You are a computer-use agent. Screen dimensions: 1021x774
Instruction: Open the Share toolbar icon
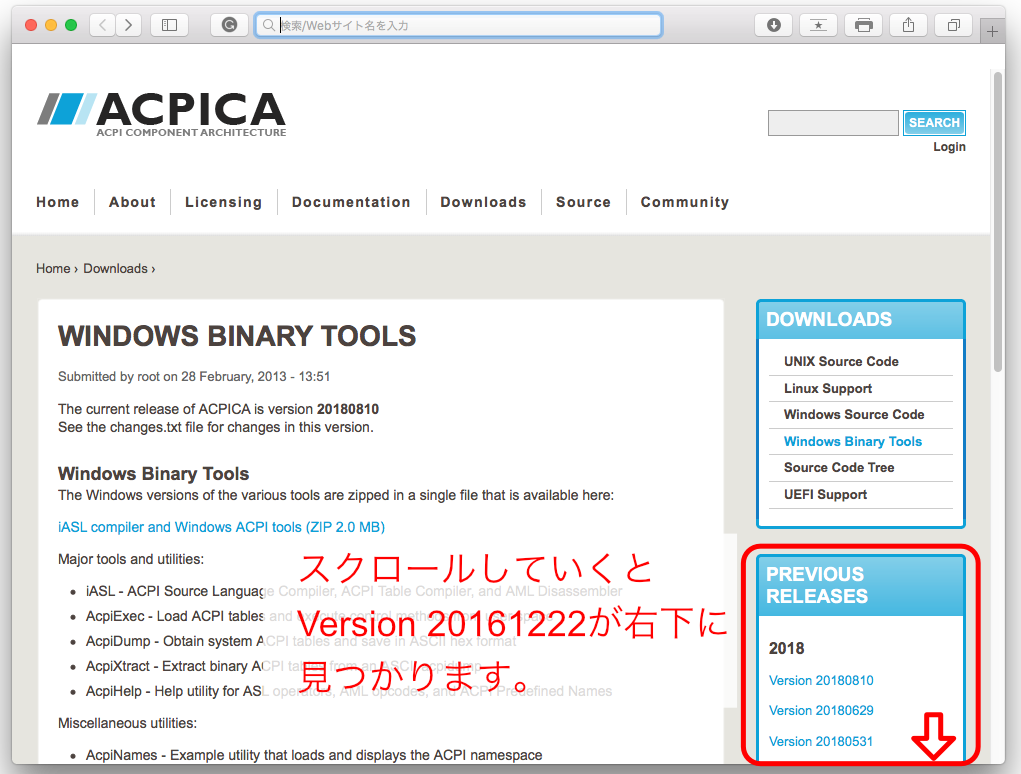[908, 25]
